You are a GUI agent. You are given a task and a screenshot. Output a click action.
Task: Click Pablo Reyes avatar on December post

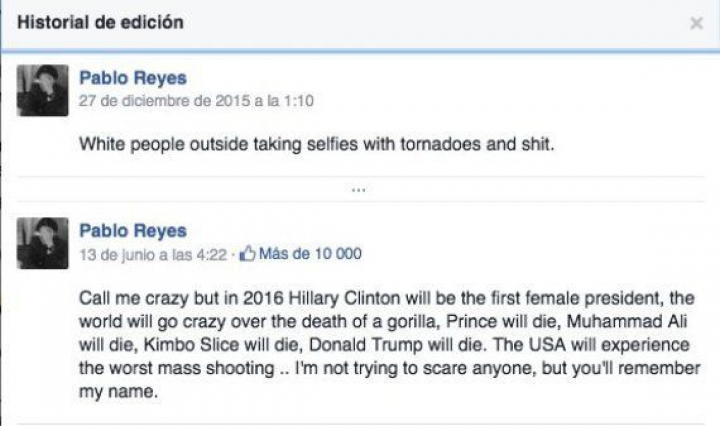43,91
